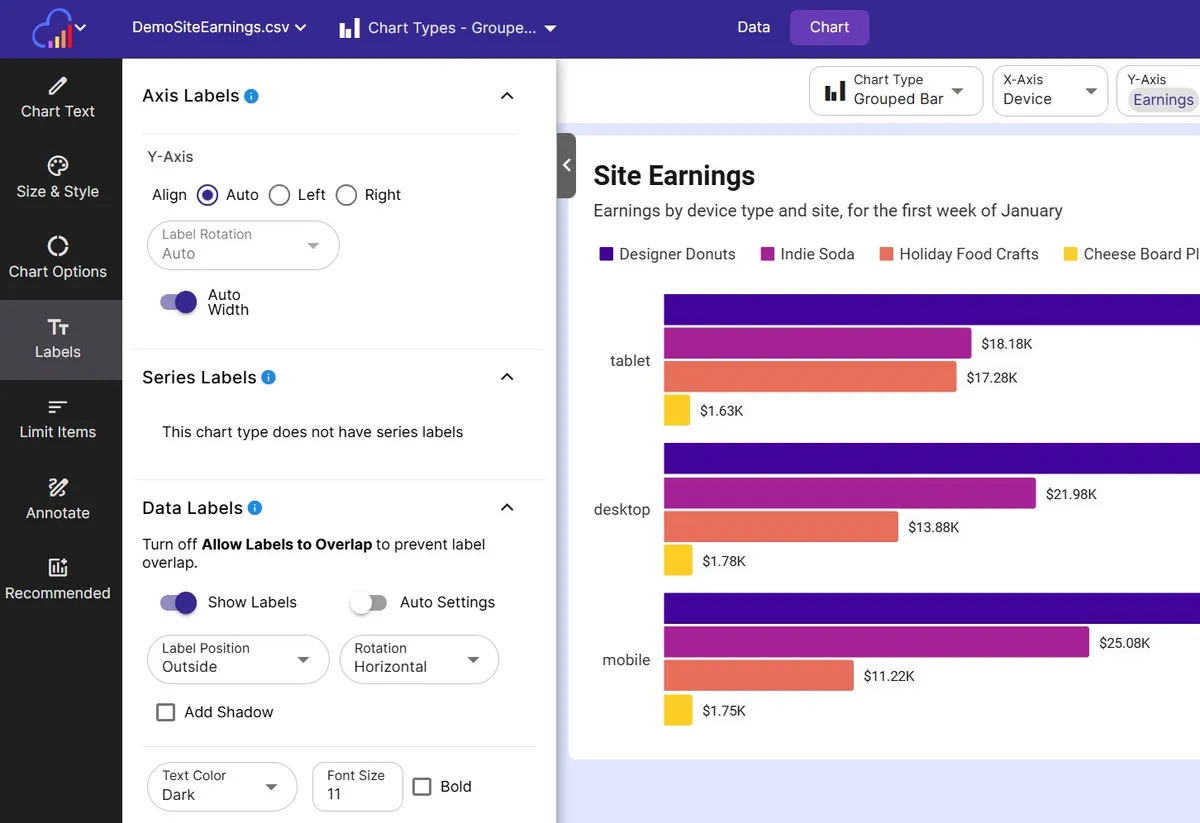
Task: Collapse the Axis Labels section
Action: click(x=507, y=96)
